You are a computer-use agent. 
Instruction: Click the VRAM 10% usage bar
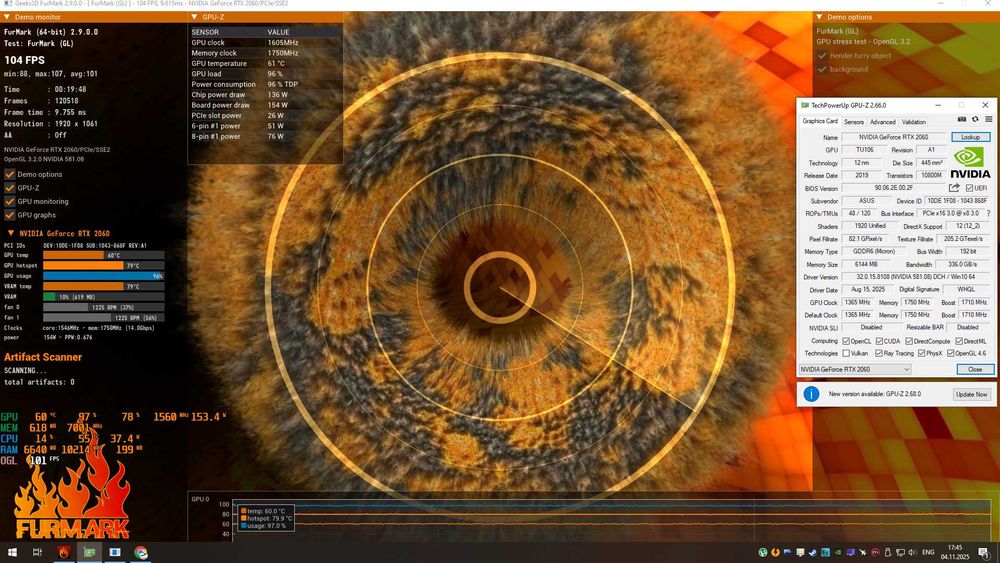point(103,296)
